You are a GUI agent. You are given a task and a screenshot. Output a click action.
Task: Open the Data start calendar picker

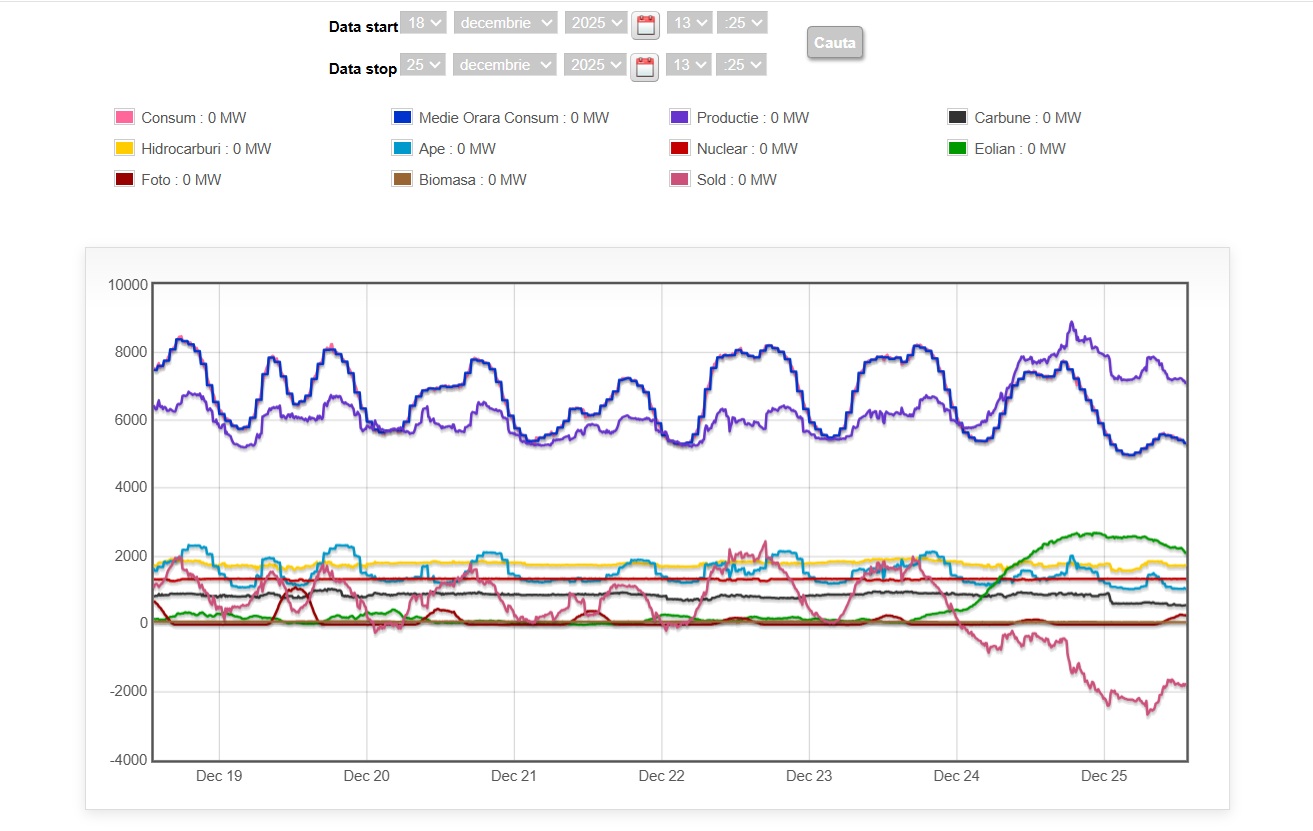coord(645,24)
